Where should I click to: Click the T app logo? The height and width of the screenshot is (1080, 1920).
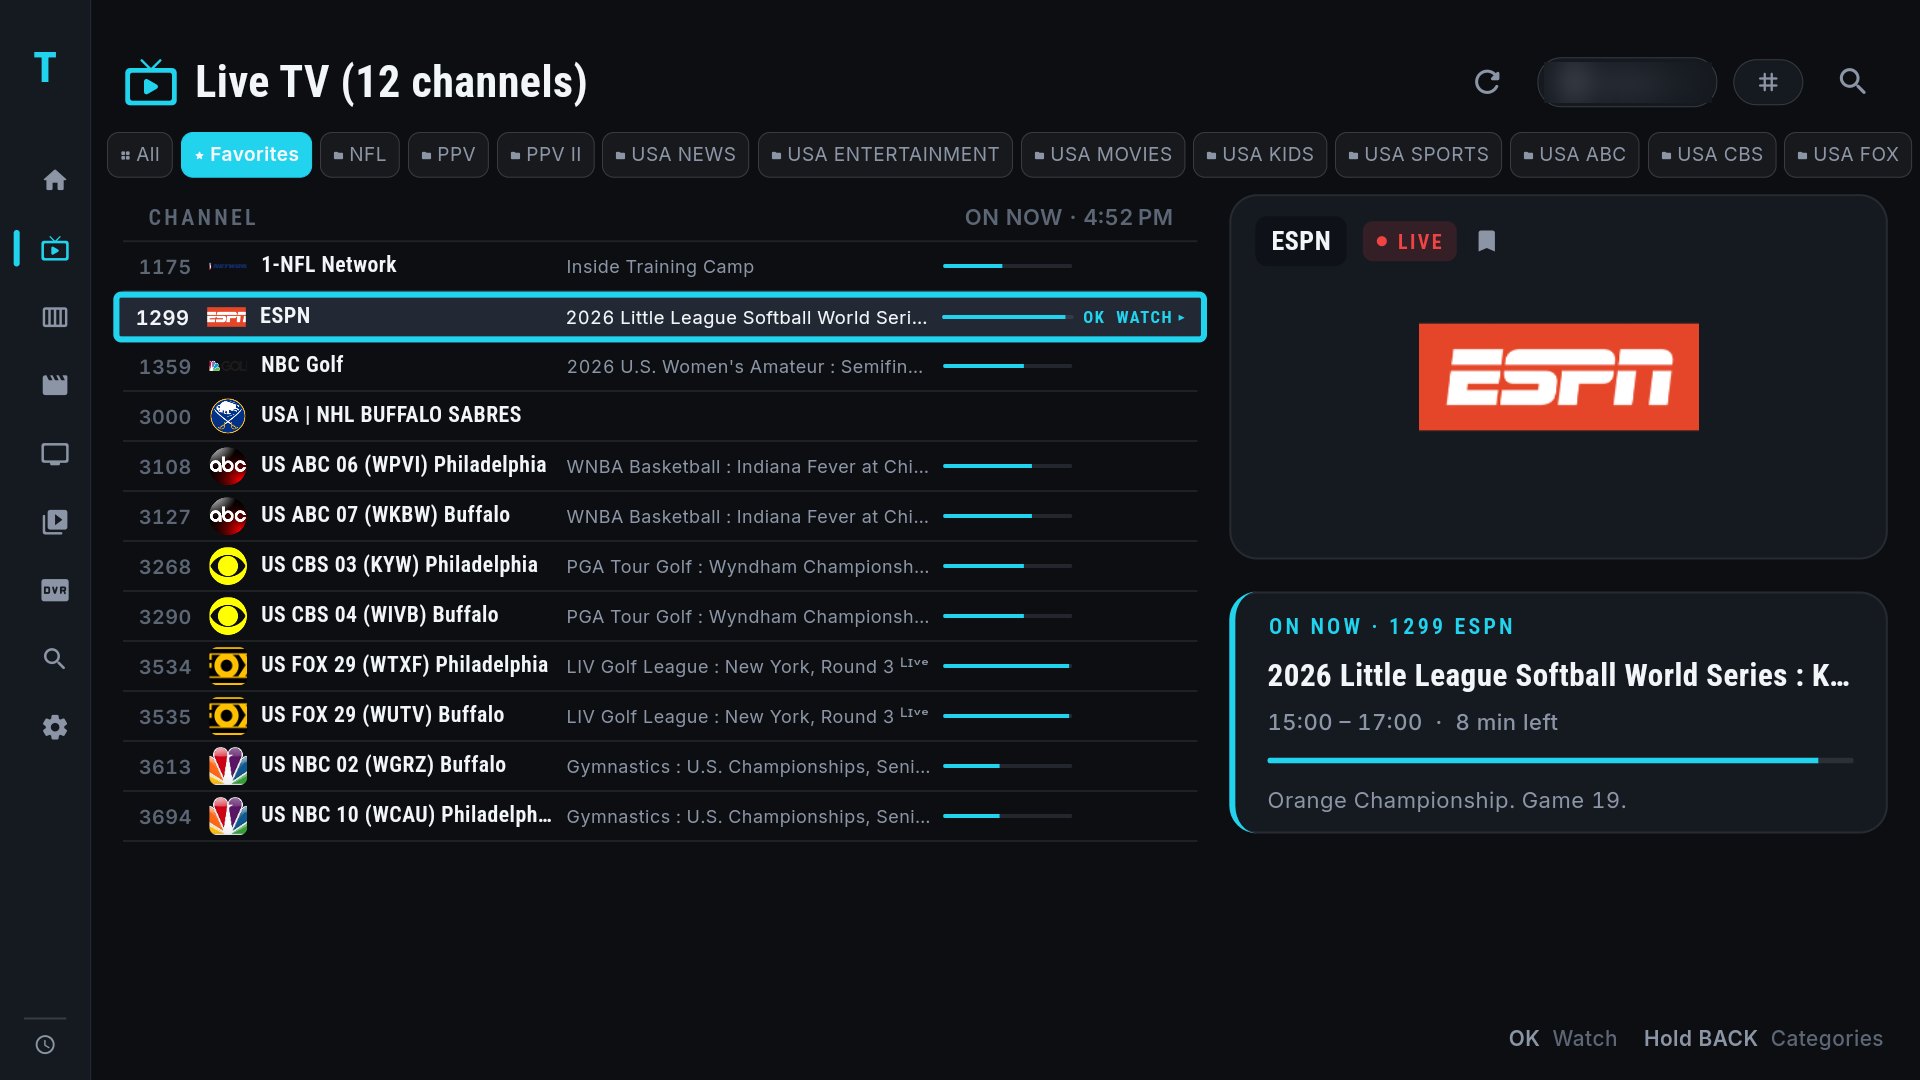tap(45, 68)
